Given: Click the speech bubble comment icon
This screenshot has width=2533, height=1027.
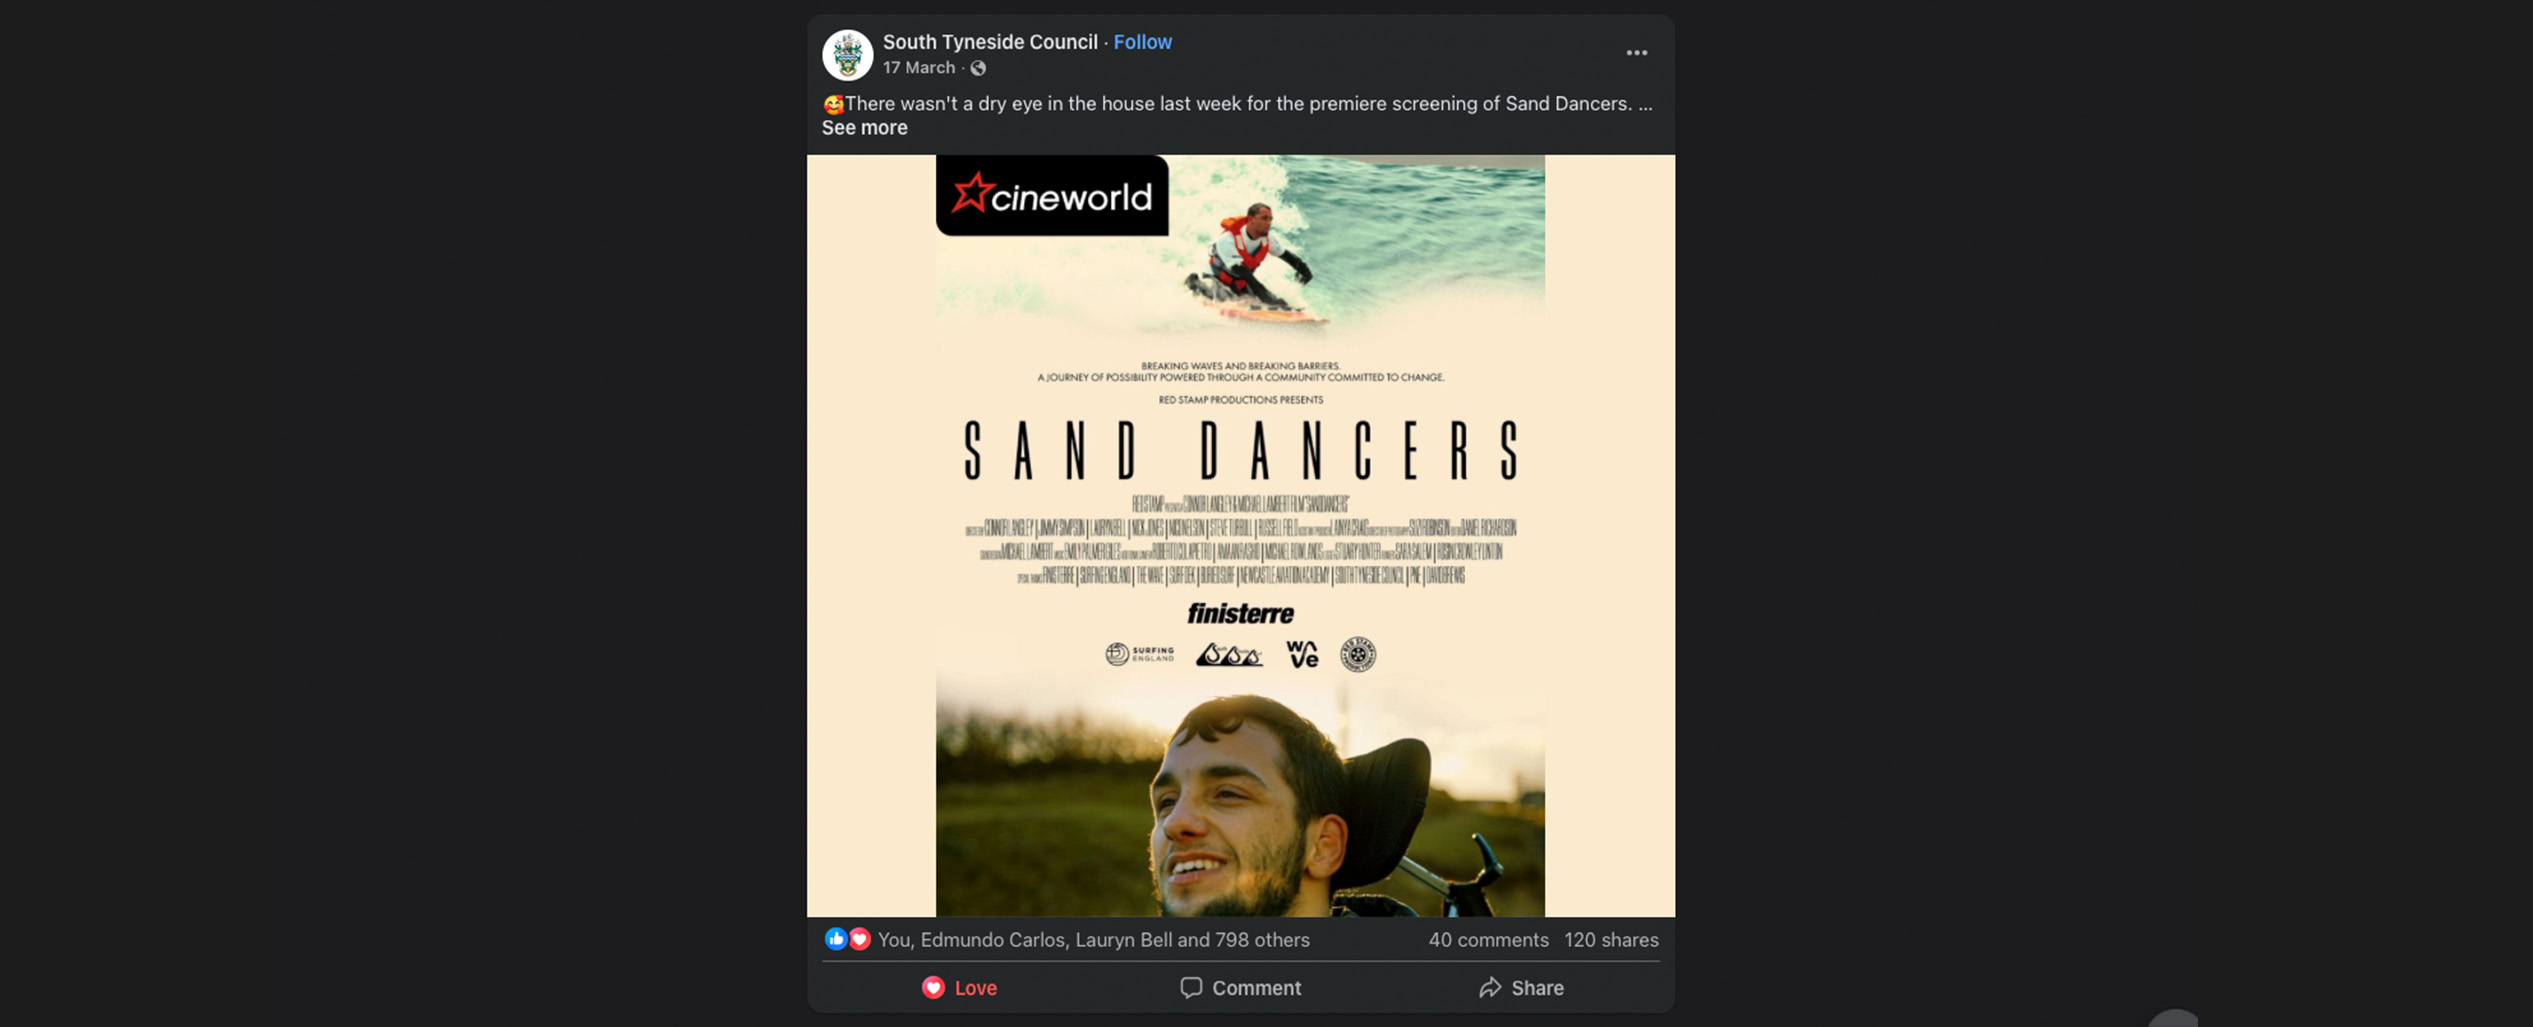Looking at the screenshot, I should (1190, 988).
